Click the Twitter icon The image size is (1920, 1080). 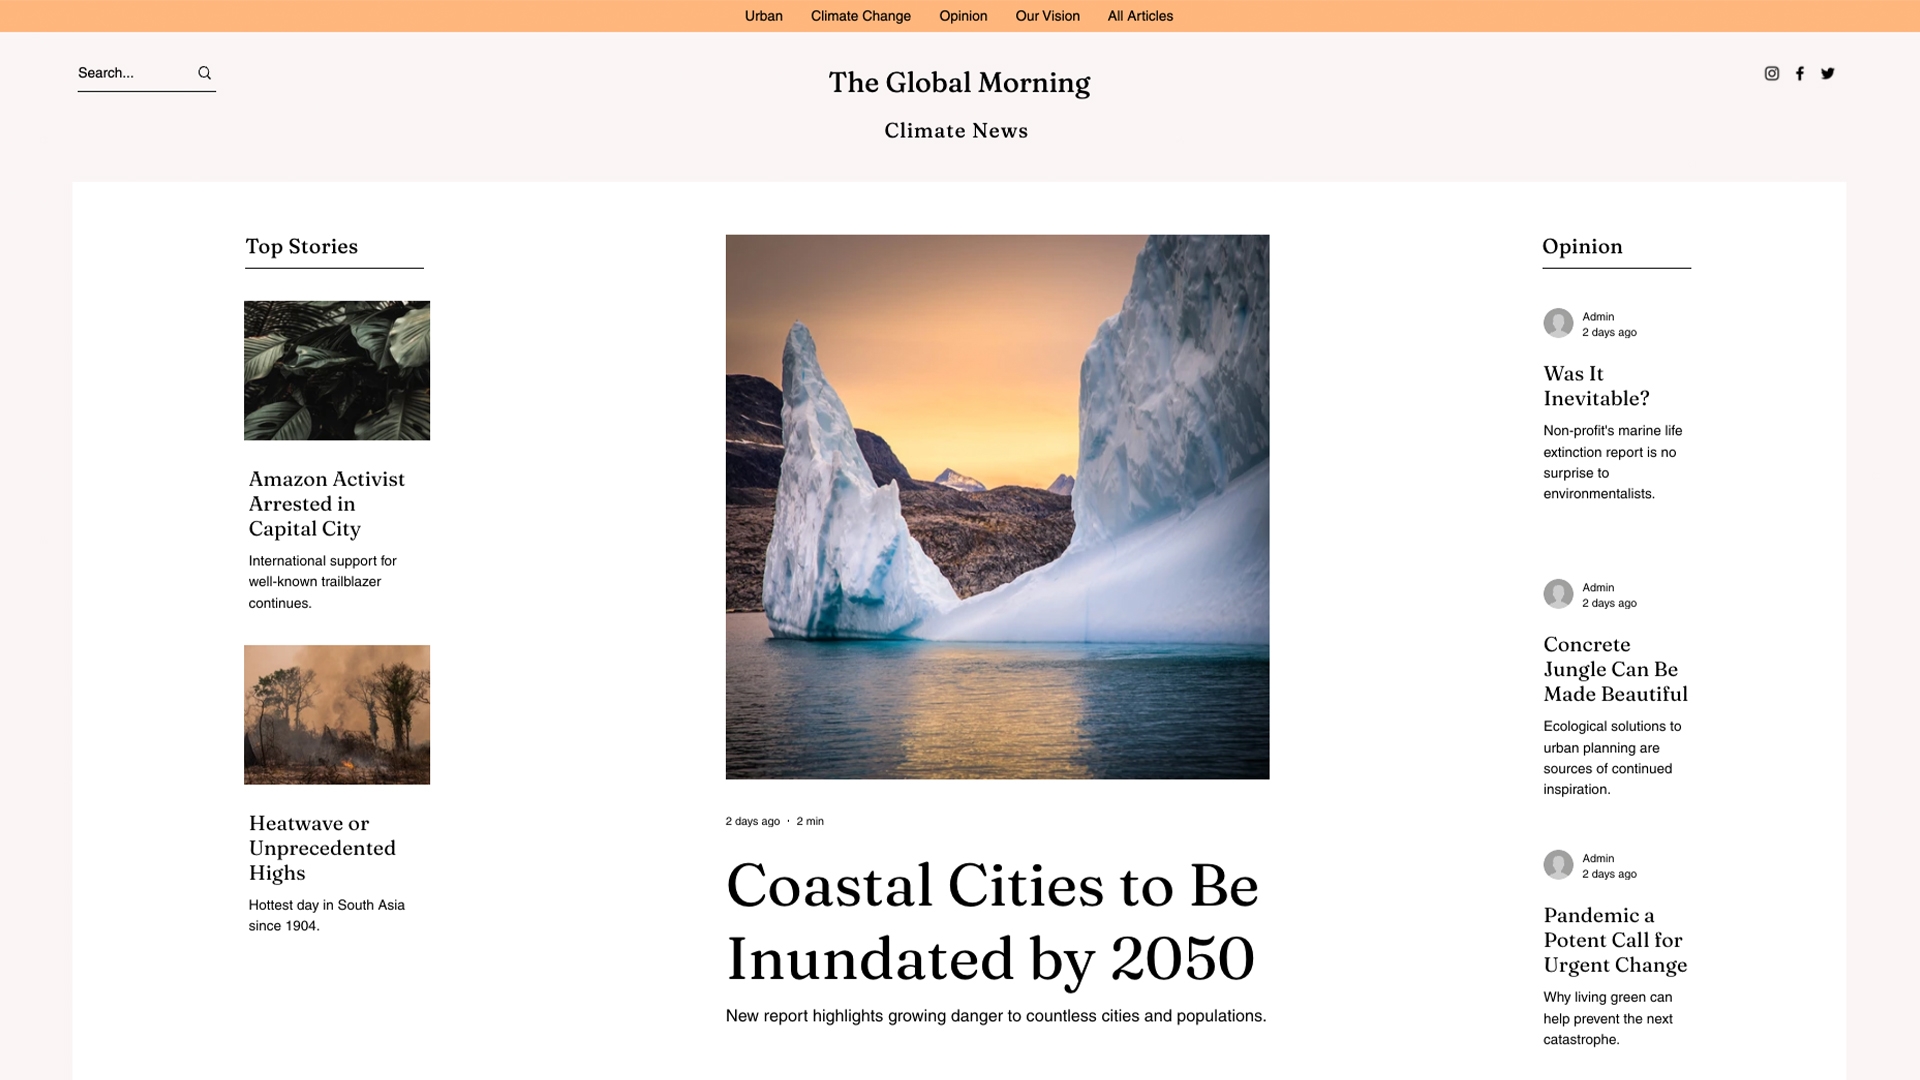[1828, 73]
